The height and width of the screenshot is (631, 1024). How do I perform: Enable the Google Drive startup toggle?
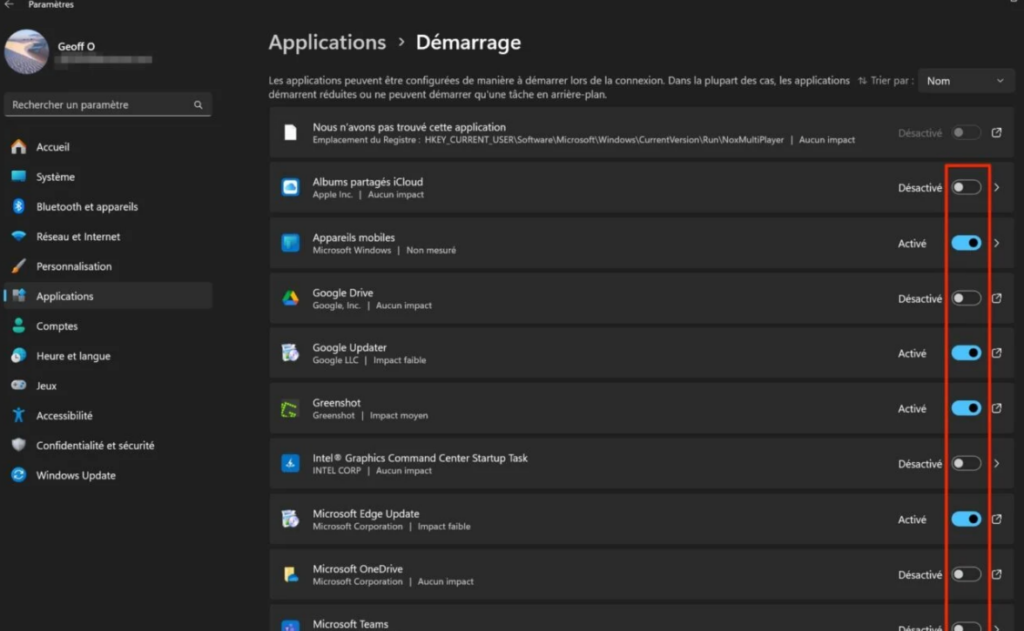tap(966, 298)
